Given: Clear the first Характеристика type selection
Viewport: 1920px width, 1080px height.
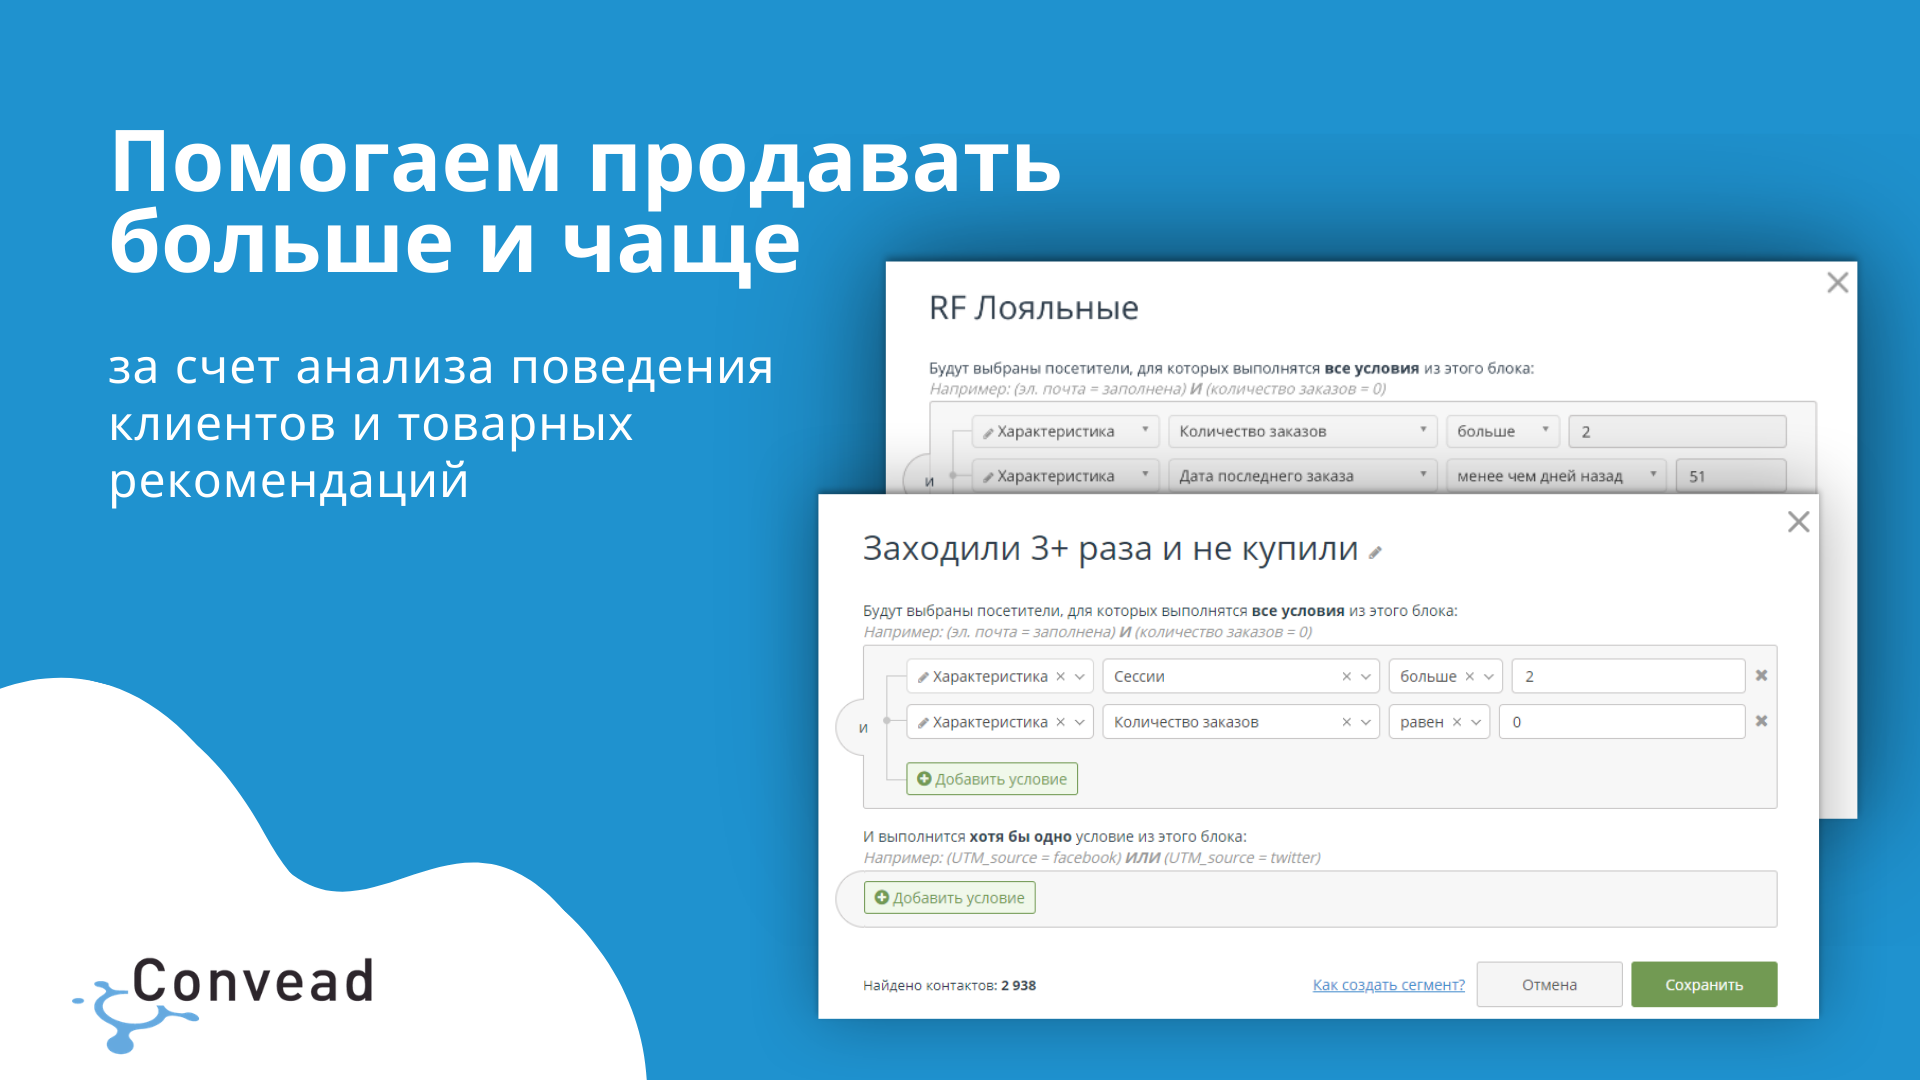Looking at the screenshot, I should click(1060, 677).
